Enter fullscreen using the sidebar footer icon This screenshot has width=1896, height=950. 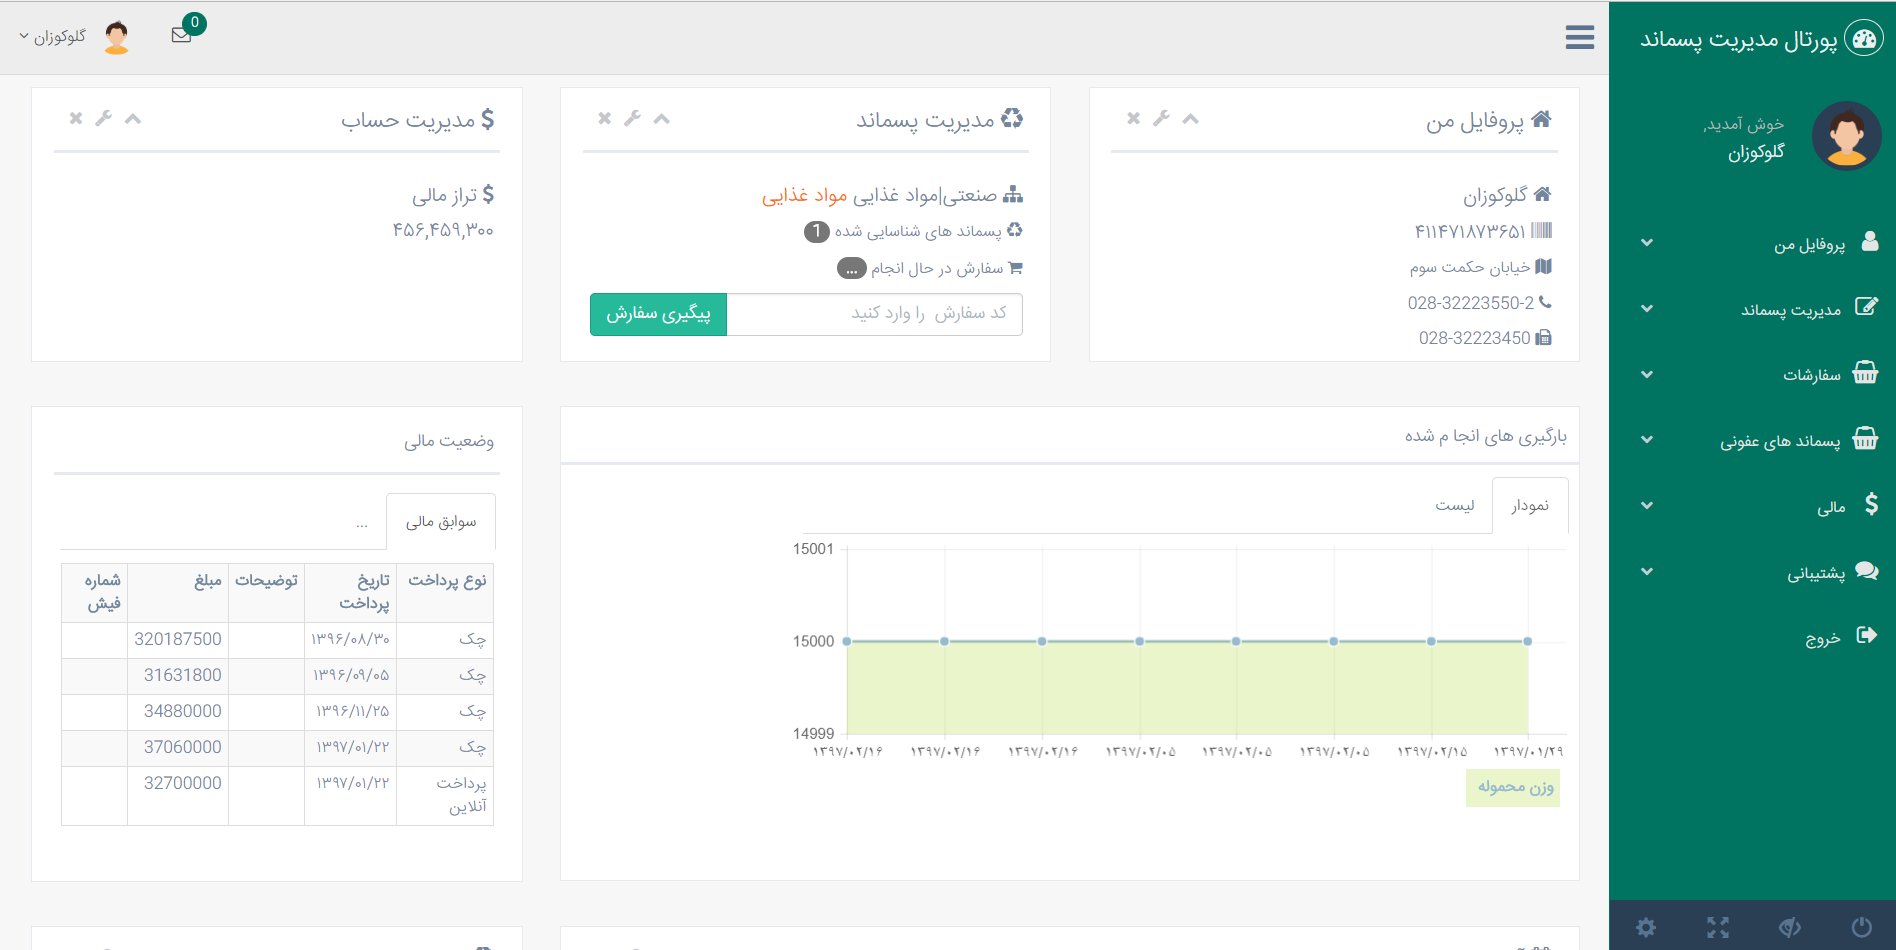click(1718, 927)
